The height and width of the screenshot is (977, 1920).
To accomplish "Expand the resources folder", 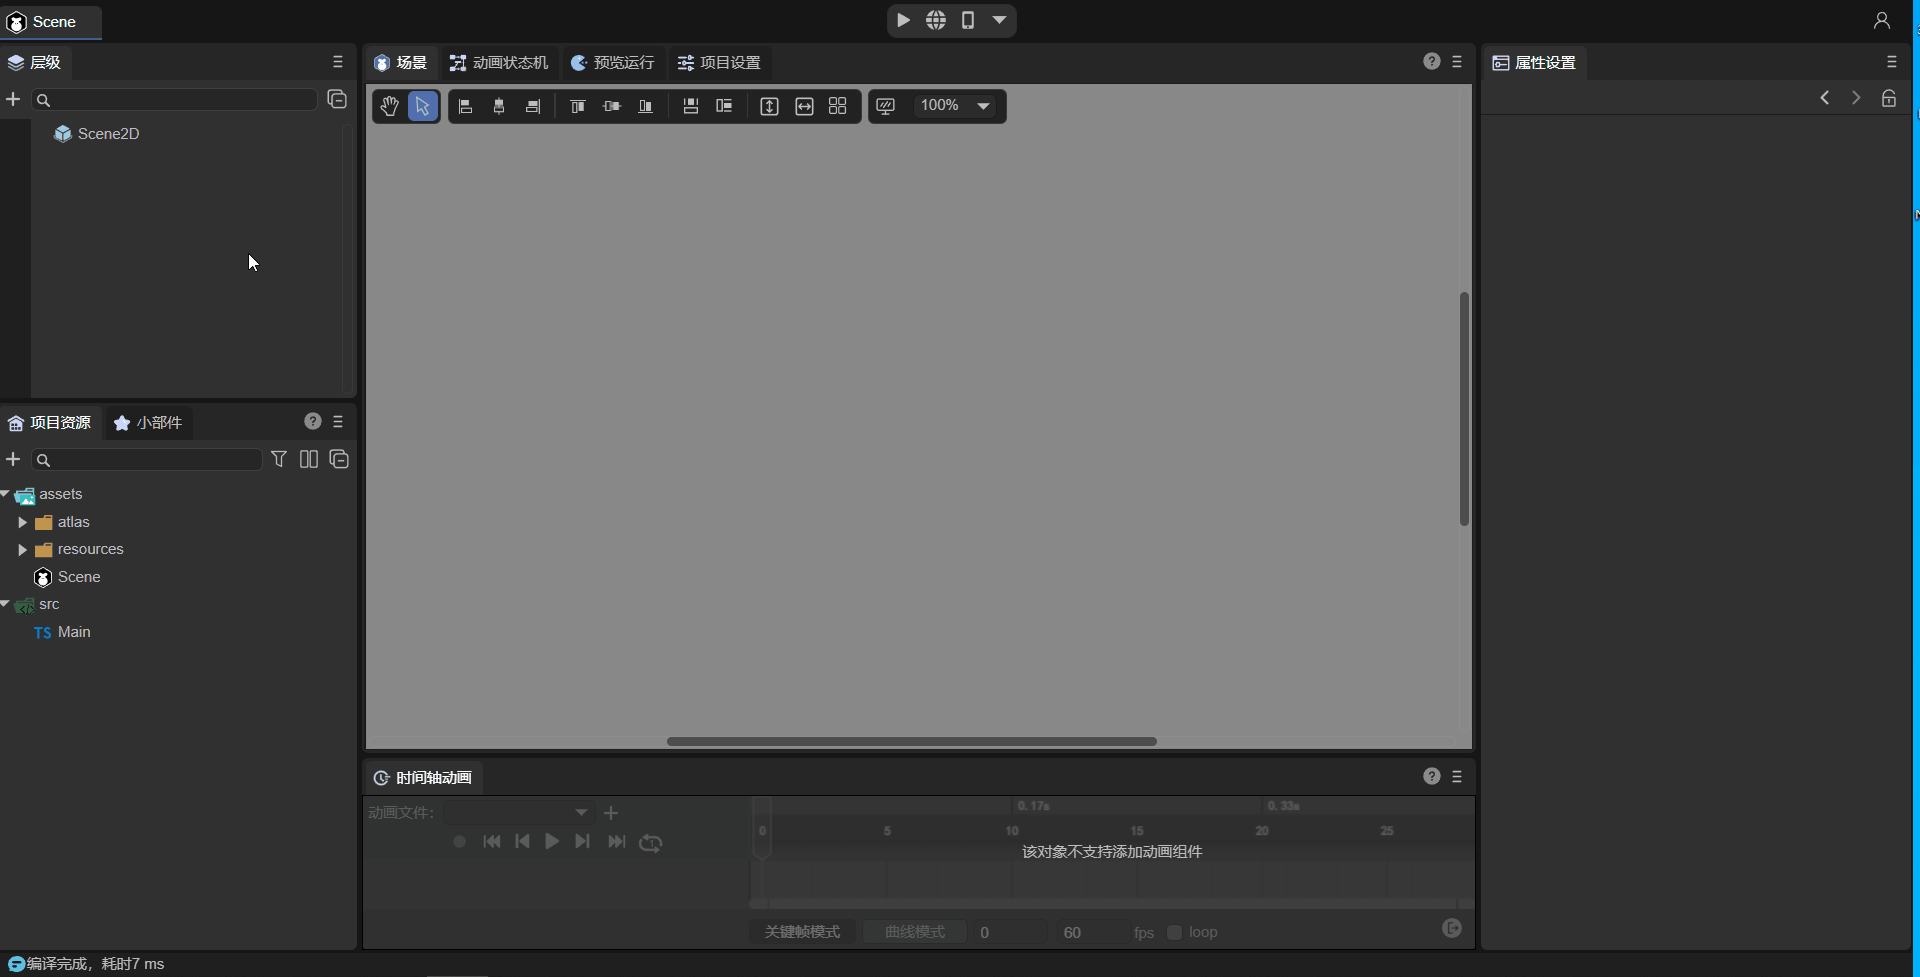I will [22, 549].
